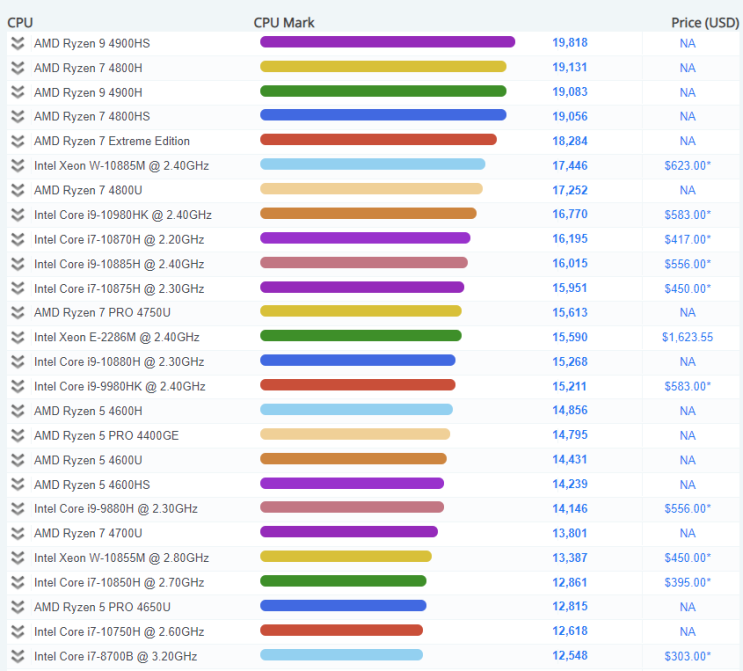Click the CPU Mark score 14,431
The width and height of the screenshot is (743, 671).
pos(570,460)
